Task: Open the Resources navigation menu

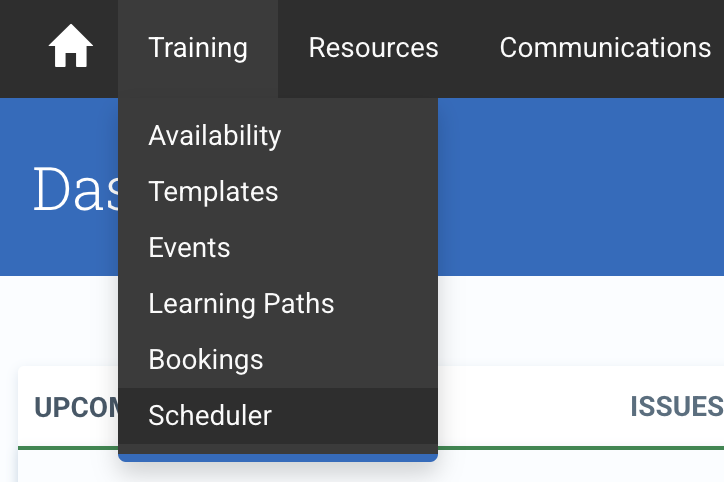Action: click(x=373, y=48)
